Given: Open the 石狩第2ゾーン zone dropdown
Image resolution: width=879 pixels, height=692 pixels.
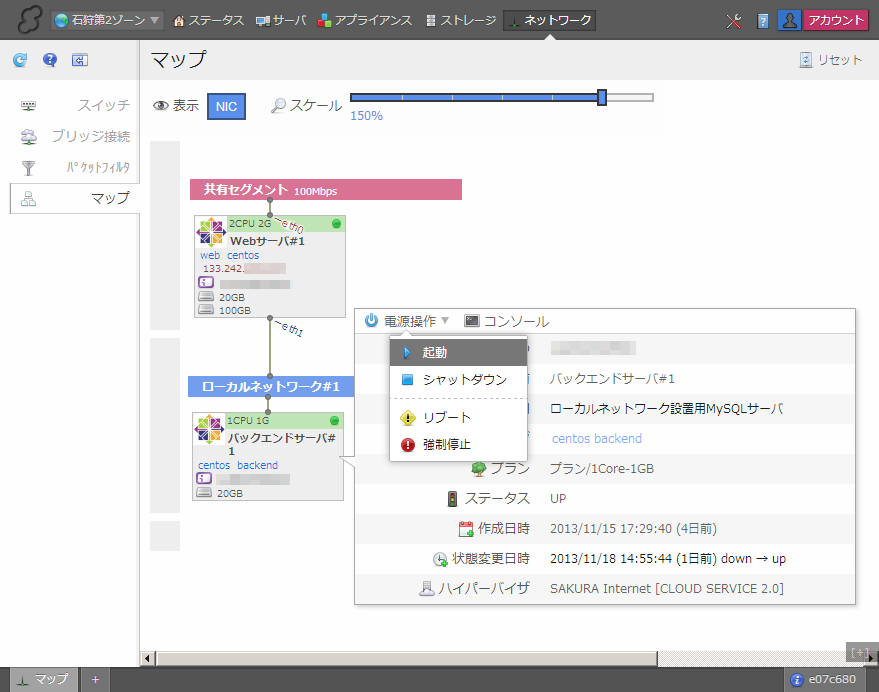Looking at the screenshot, I should click(x=107, y=20).
